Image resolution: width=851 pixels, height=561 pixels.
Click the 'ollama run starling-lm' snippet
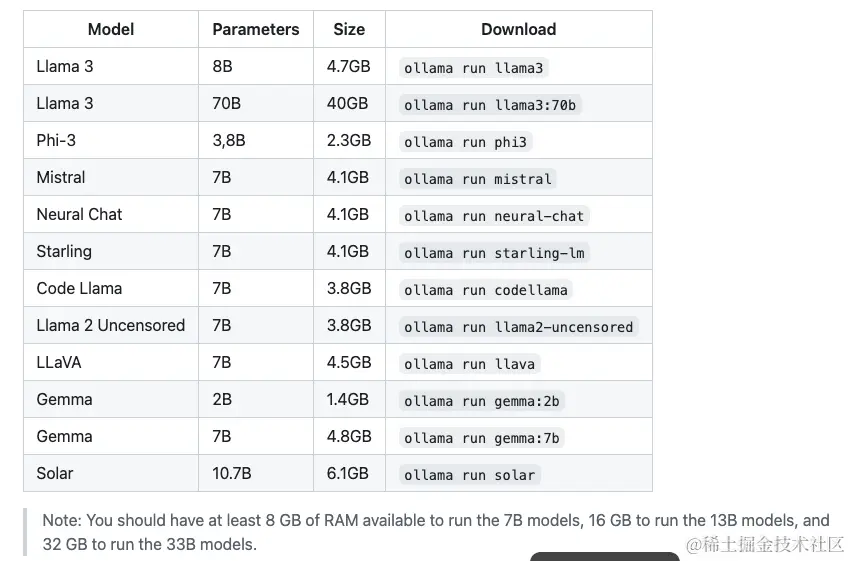click(494, 253)
